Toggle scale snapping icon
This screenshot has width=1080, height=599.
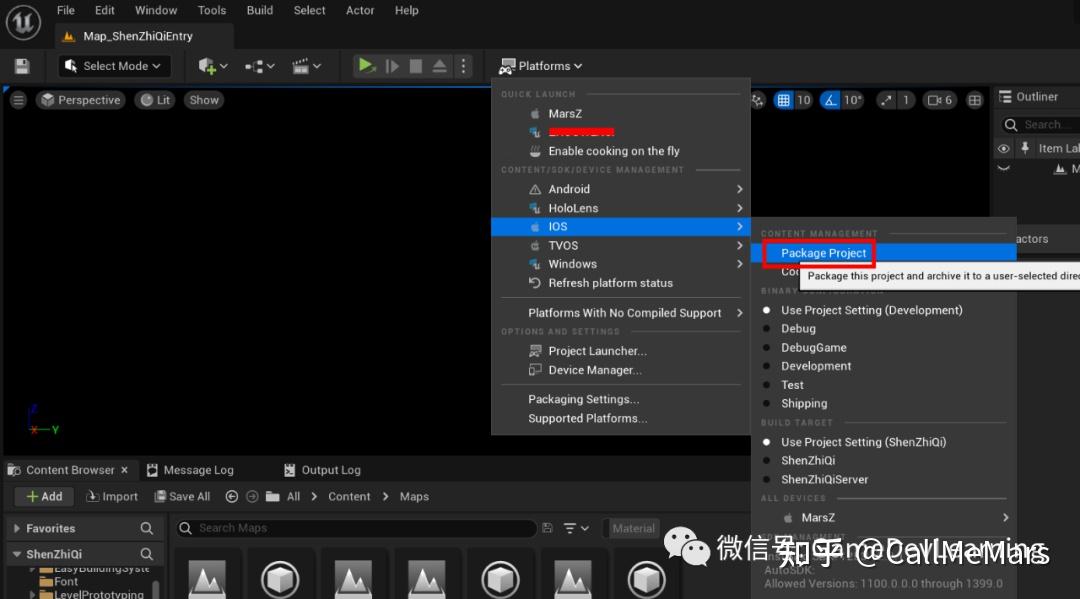[x=886, y=101]
